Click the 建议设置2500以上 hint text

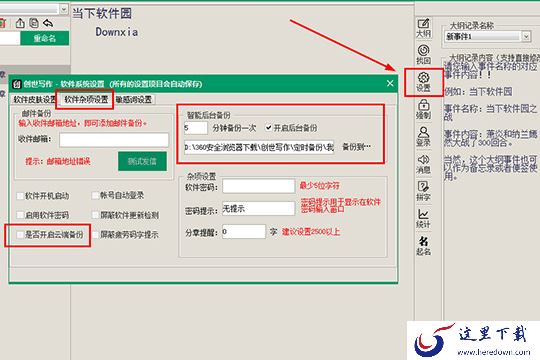click(x=311, y=232)
